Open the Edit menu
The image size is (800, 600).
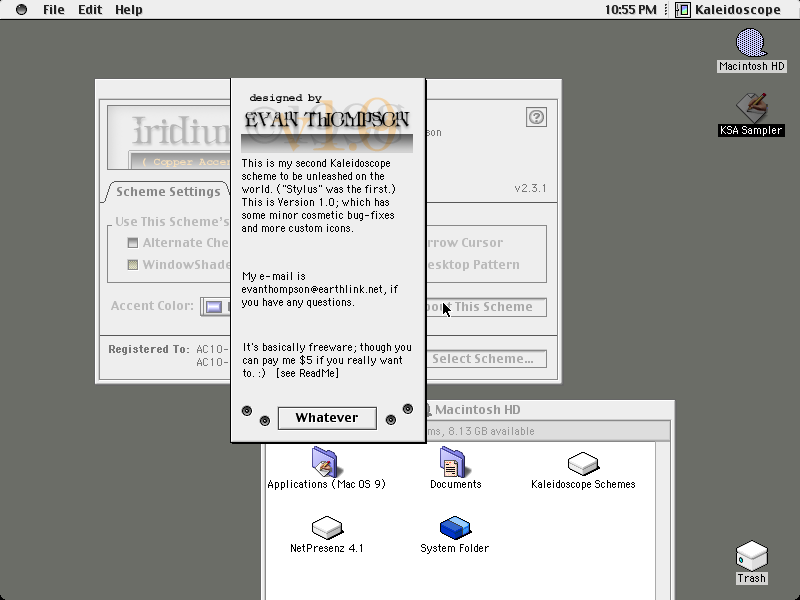click(x=90, y=10)
